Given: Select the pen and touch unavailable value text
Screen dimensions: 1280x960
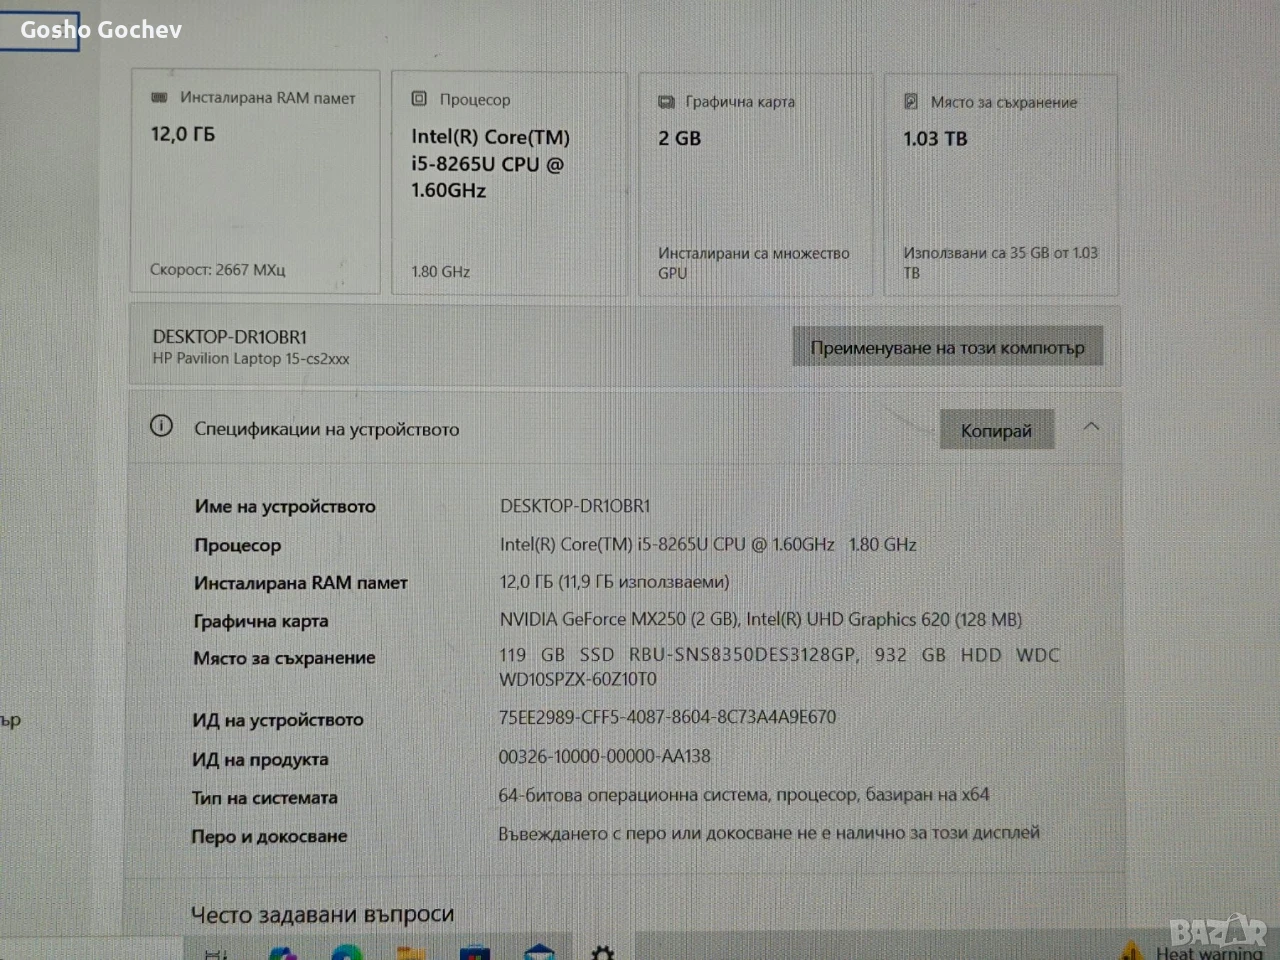Looking at the screenshot, I should click(x=769, y=833).
